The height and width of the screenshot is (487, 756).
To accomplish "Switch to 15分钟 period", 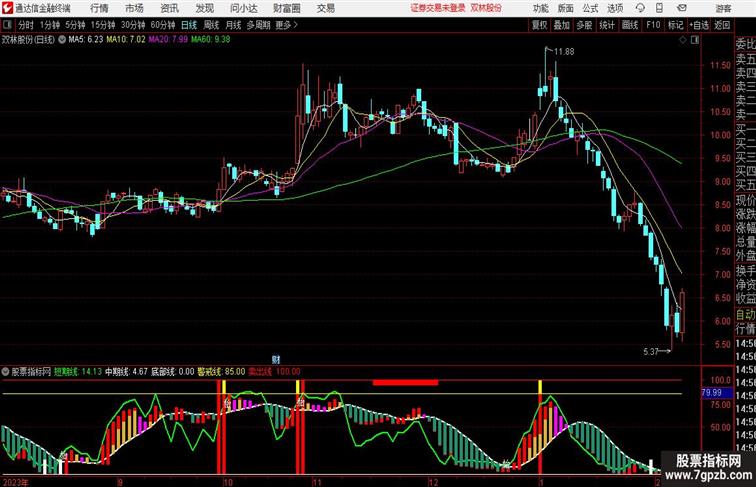I will point(103,25).
